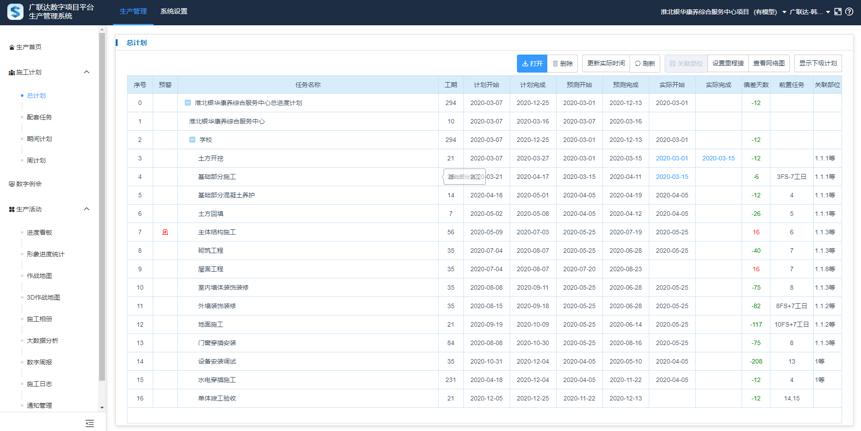Select the 地面施工 task name
This screenshot has height=431, width=861.
[x=211, y=324]
